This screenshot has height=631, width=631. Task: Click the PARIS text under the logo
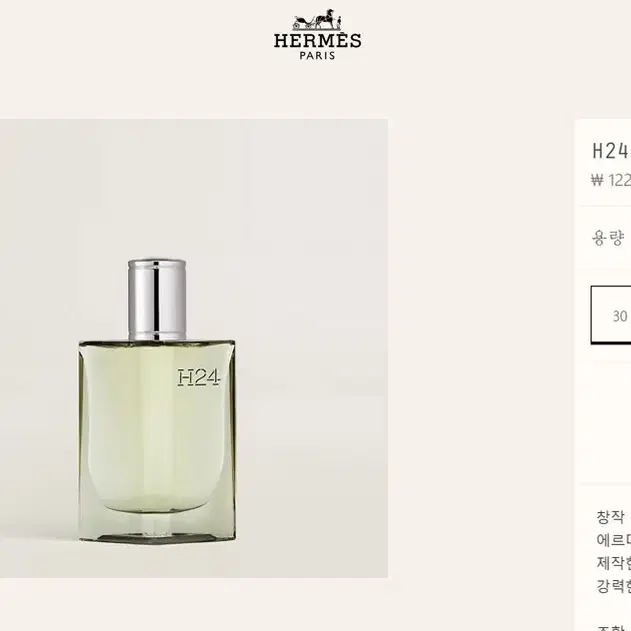(318, 56)
